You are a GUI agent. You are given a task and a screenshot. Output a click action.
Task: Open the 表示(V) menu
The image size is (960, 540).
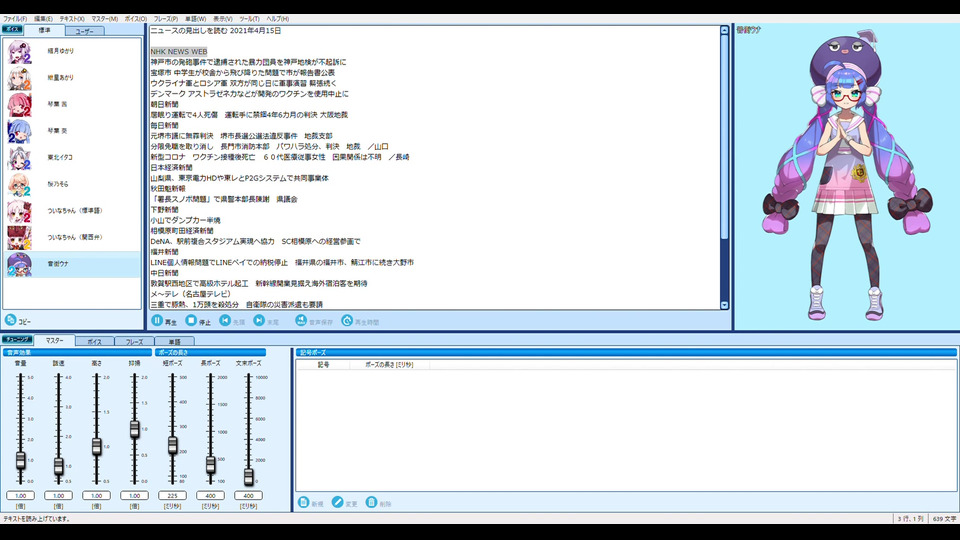222,19
